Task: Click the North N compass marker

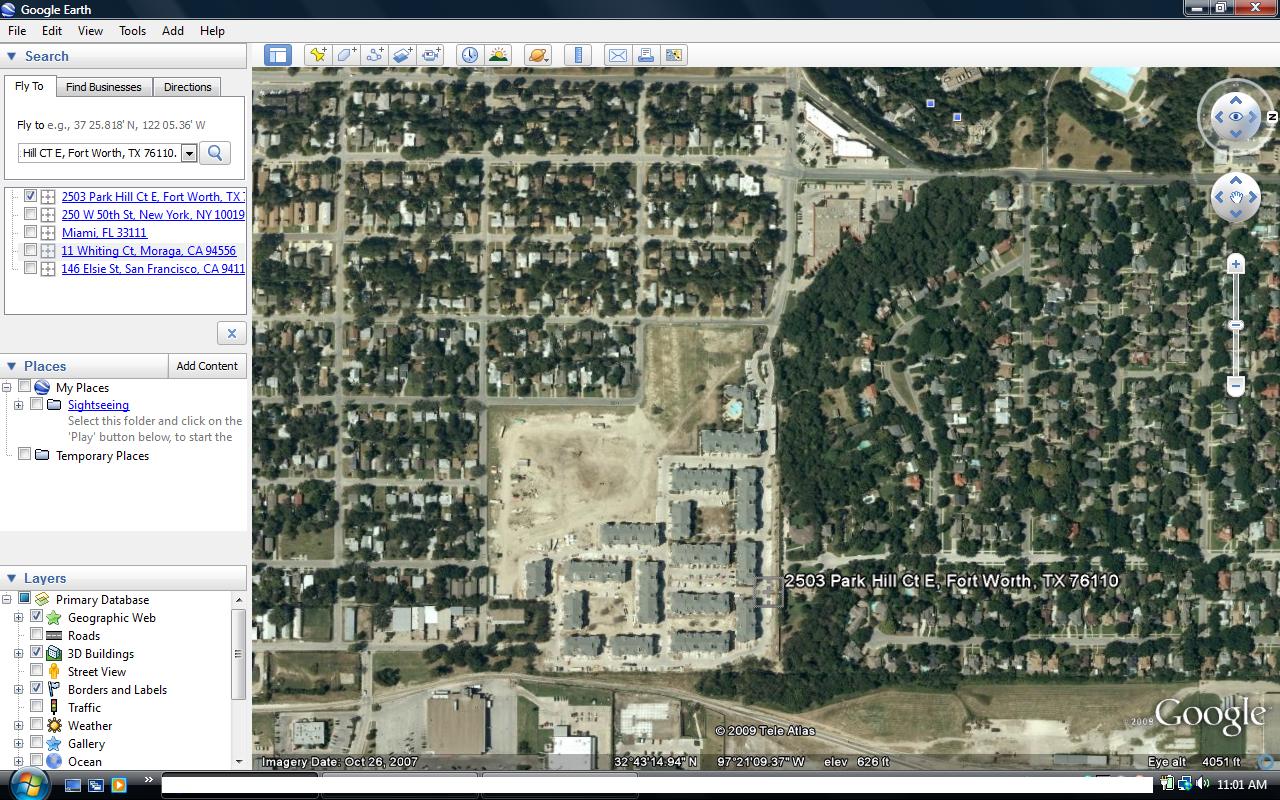Action: point(1272,117)
